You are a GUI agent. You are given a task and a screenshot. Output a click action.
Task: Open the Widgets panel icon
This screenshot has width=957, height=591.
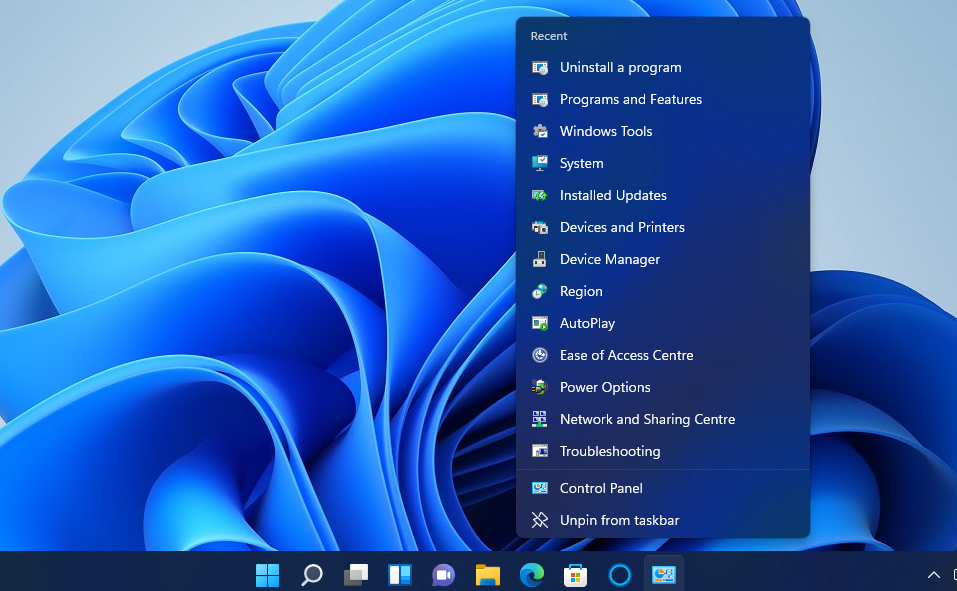point(400,574)
